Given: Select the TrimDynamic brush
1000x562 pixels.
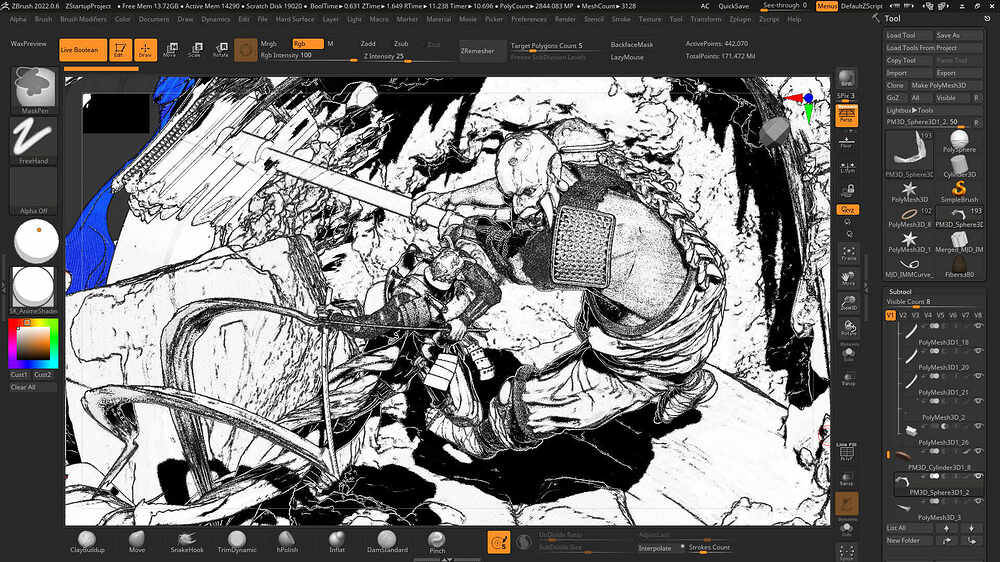Looking at the screenshot, I should point(237,542).
